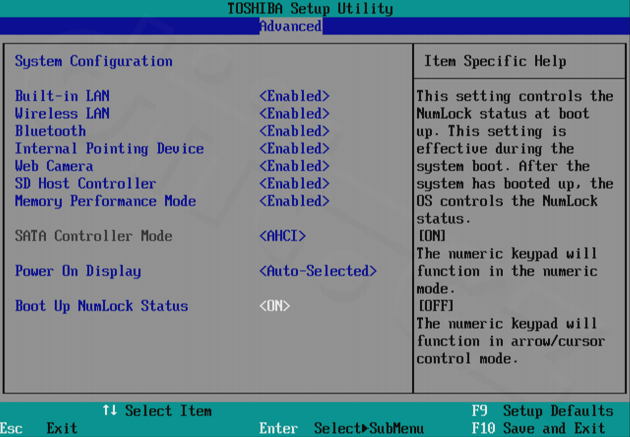This screenshot has width=630, height=437.
Task: Select the SATA Controller Mode label
Action: pyautogui.click(x=94, y=236)
